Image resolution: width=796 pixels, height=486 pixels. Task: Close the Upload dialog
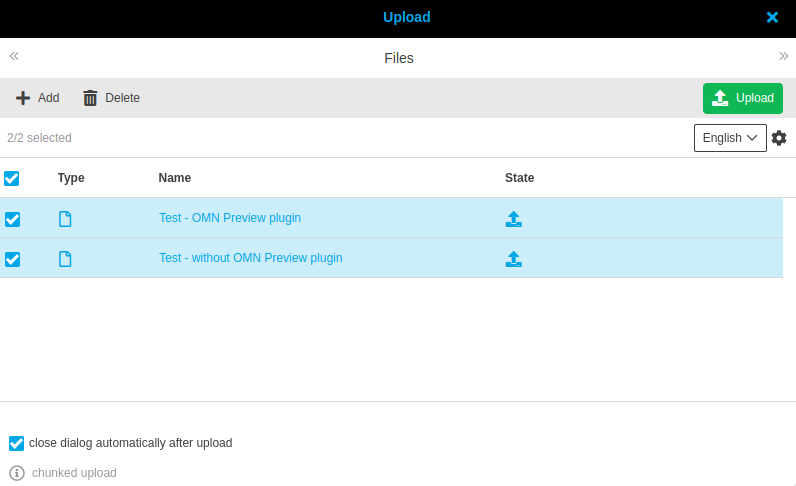coord(772,17)
